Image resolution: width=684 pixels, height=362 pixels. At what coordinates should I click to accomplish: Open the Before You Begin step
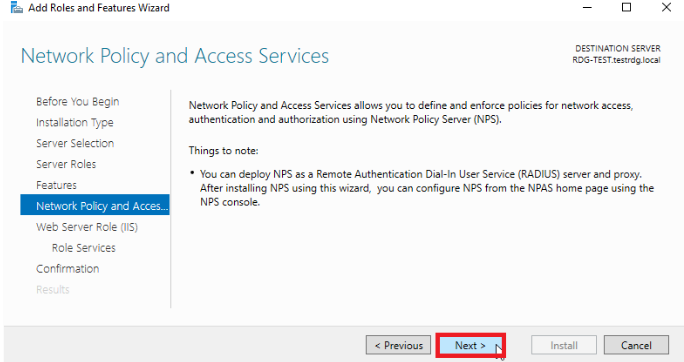pos(78,102)
